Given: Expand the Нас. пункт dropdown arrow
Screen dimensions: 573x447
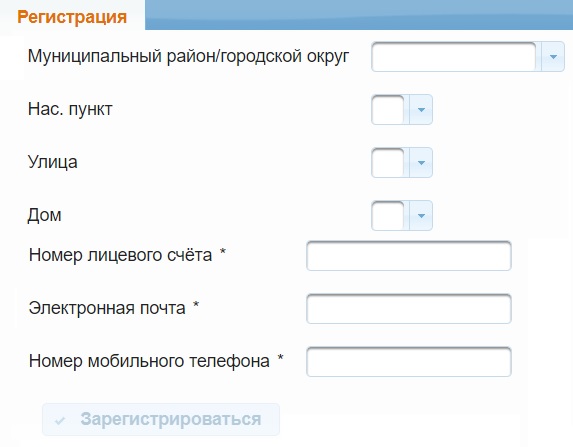Looking at the screenshot, I should click(421, 110).
